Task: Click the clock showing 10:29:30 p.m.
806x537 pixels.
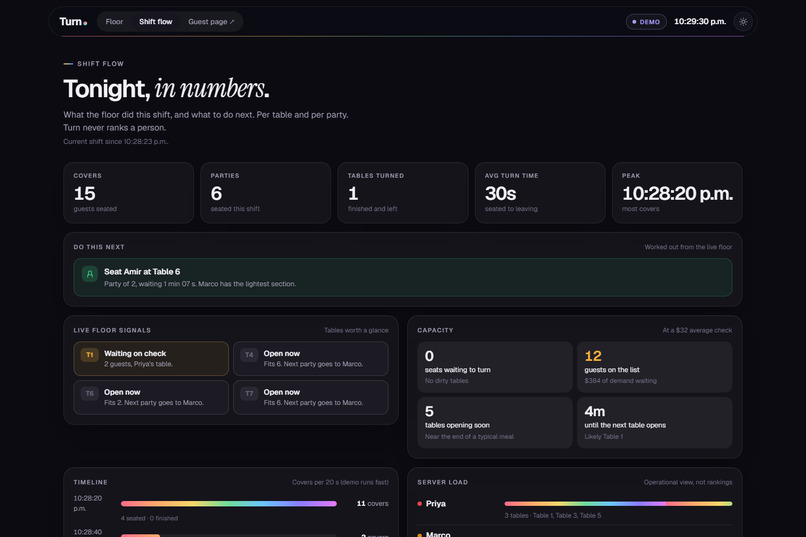Action: point(700,22)
